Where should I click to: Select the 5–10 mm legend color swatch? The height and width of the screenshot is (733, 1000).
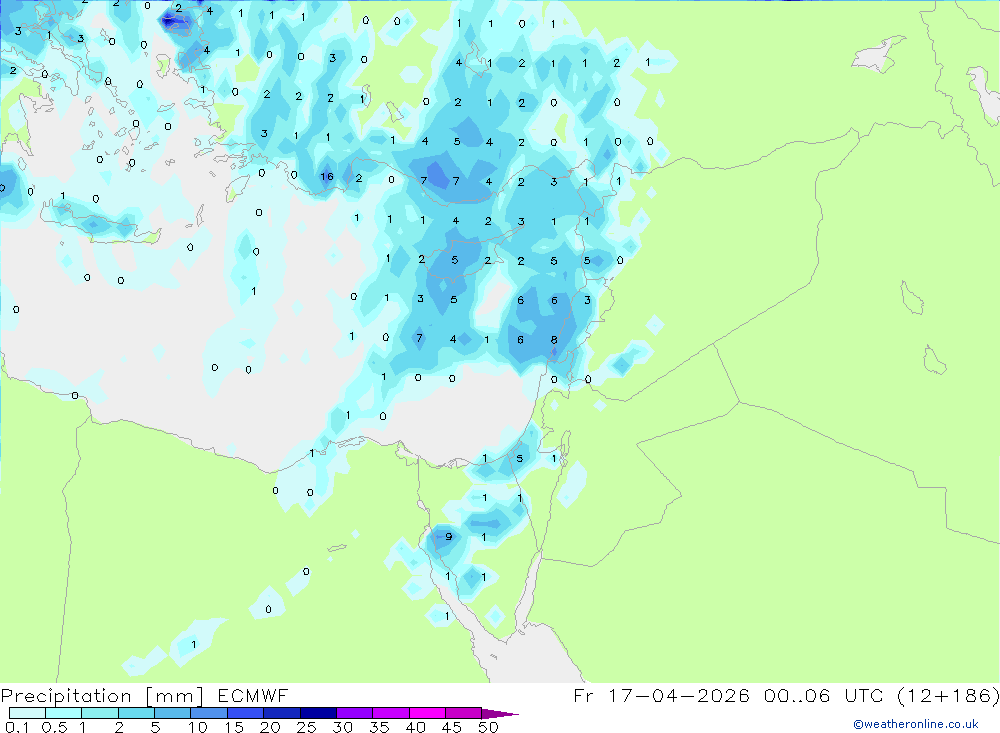pyautogui.click(x=173, y=713)
